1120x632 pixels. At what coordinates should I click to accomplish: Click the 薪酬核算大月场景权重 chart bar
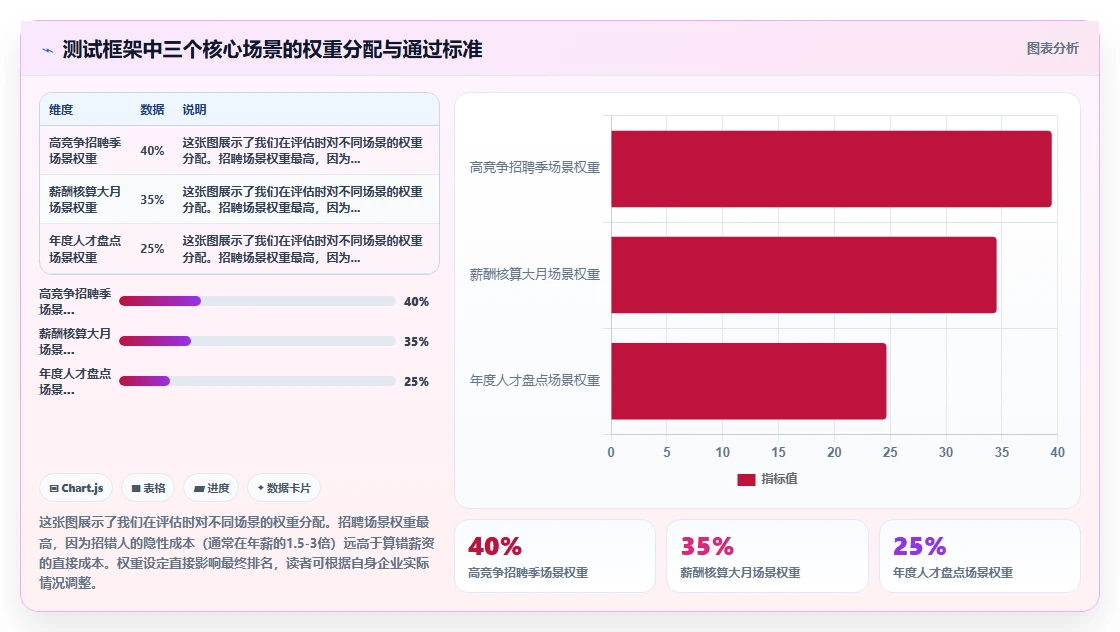[804, 275]
